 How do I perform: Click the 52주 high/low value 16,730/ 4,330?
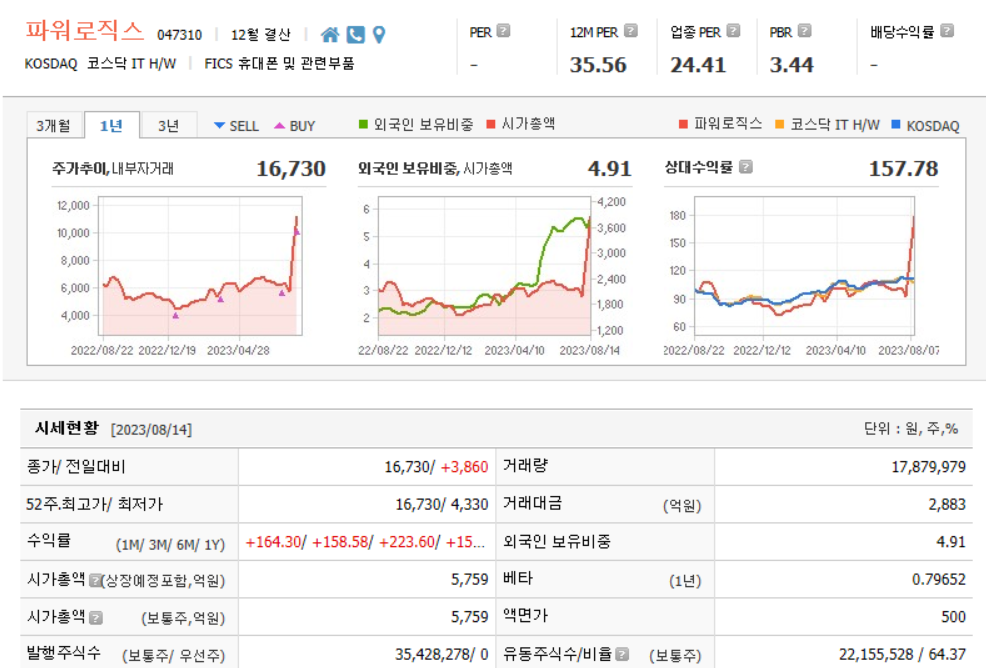(x=441, y=504)
